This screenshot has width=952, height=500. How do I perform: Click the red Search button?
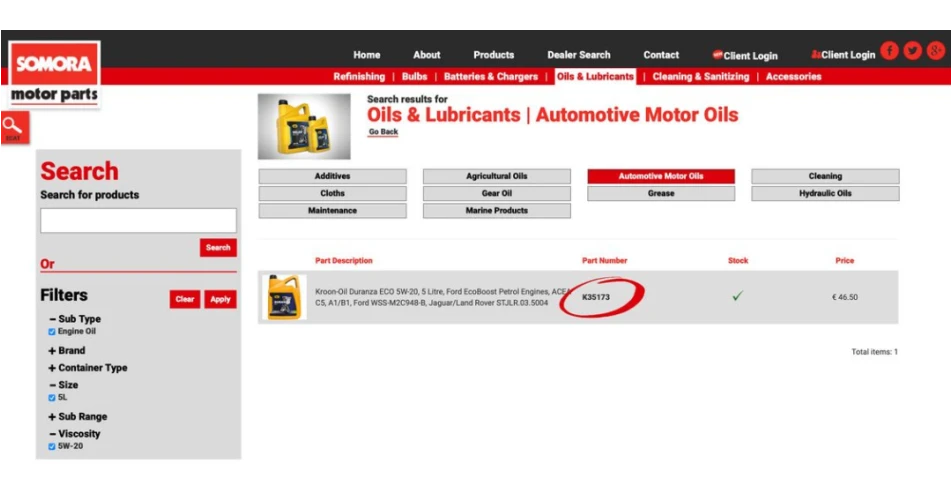(x=218, y=248)
